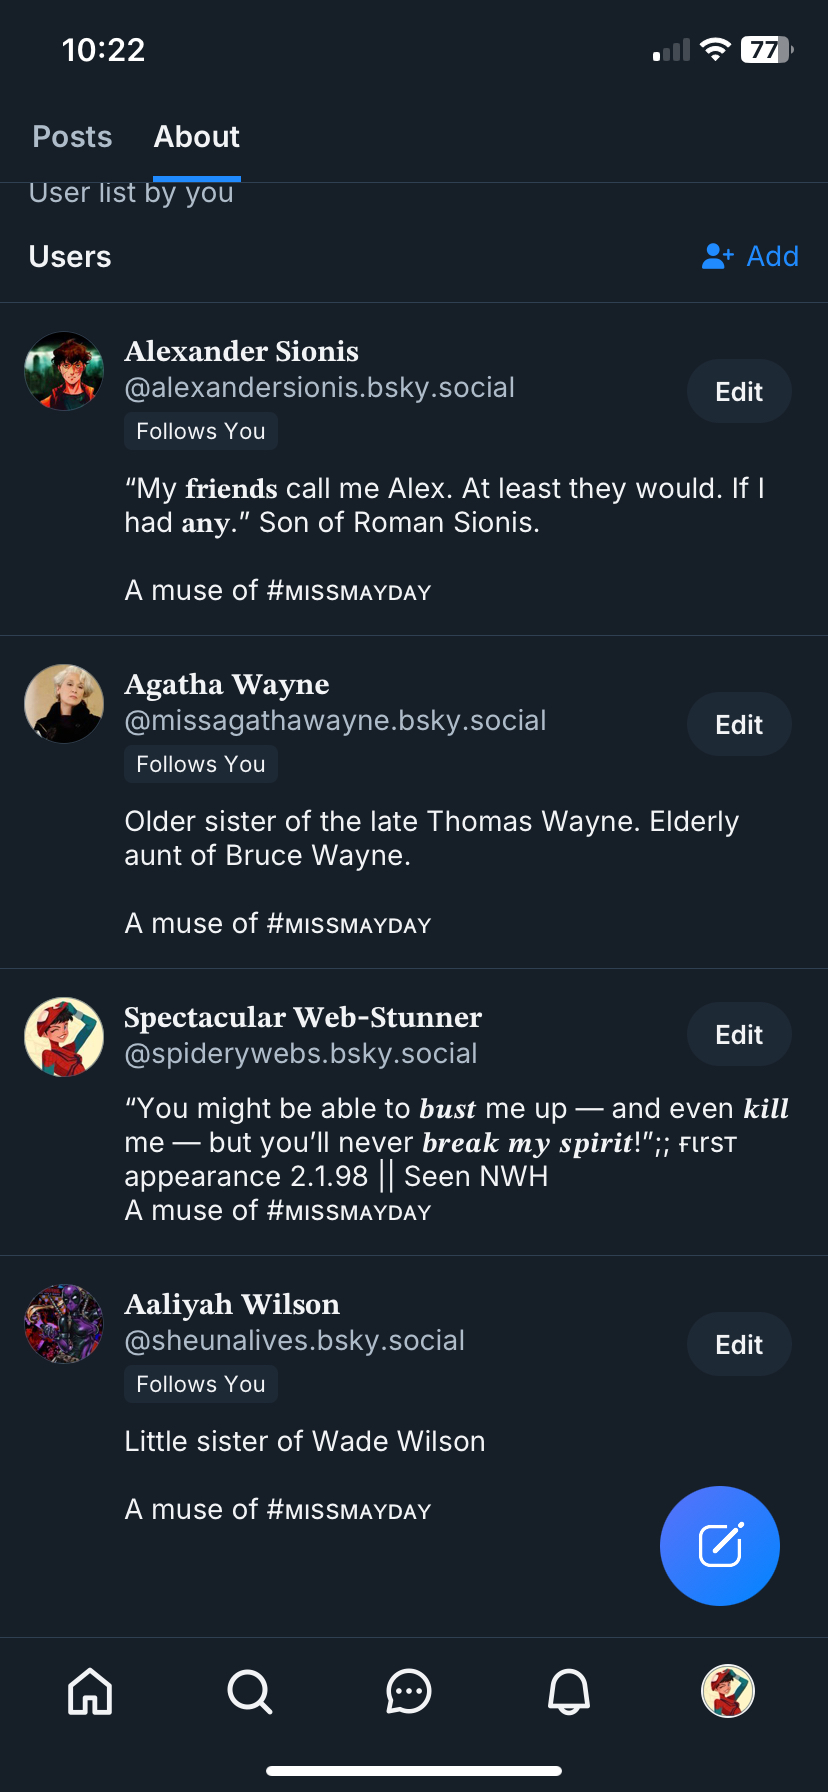Open Spectacular Web-Stunner's avatar
828x1792 pixels.
64,1037
